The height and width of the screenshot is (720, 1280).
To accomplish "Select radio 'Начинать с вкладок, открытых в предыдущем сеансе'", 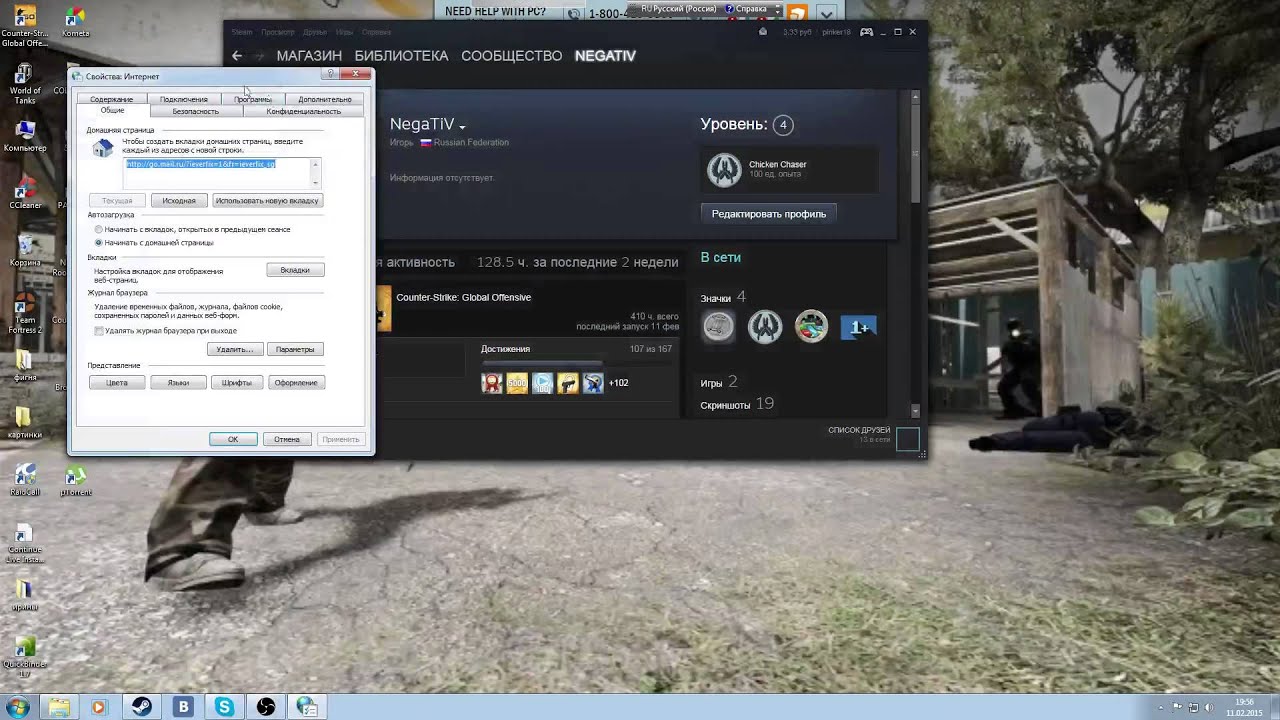I will click(99, 230).
